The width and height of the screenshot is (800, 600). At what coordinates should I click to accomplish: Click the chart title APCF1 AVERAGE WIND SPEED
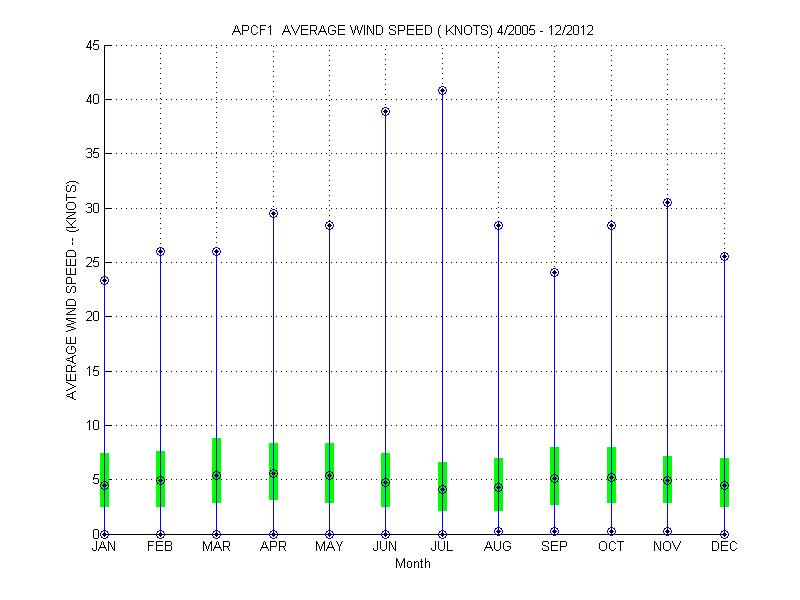(412, 30)
